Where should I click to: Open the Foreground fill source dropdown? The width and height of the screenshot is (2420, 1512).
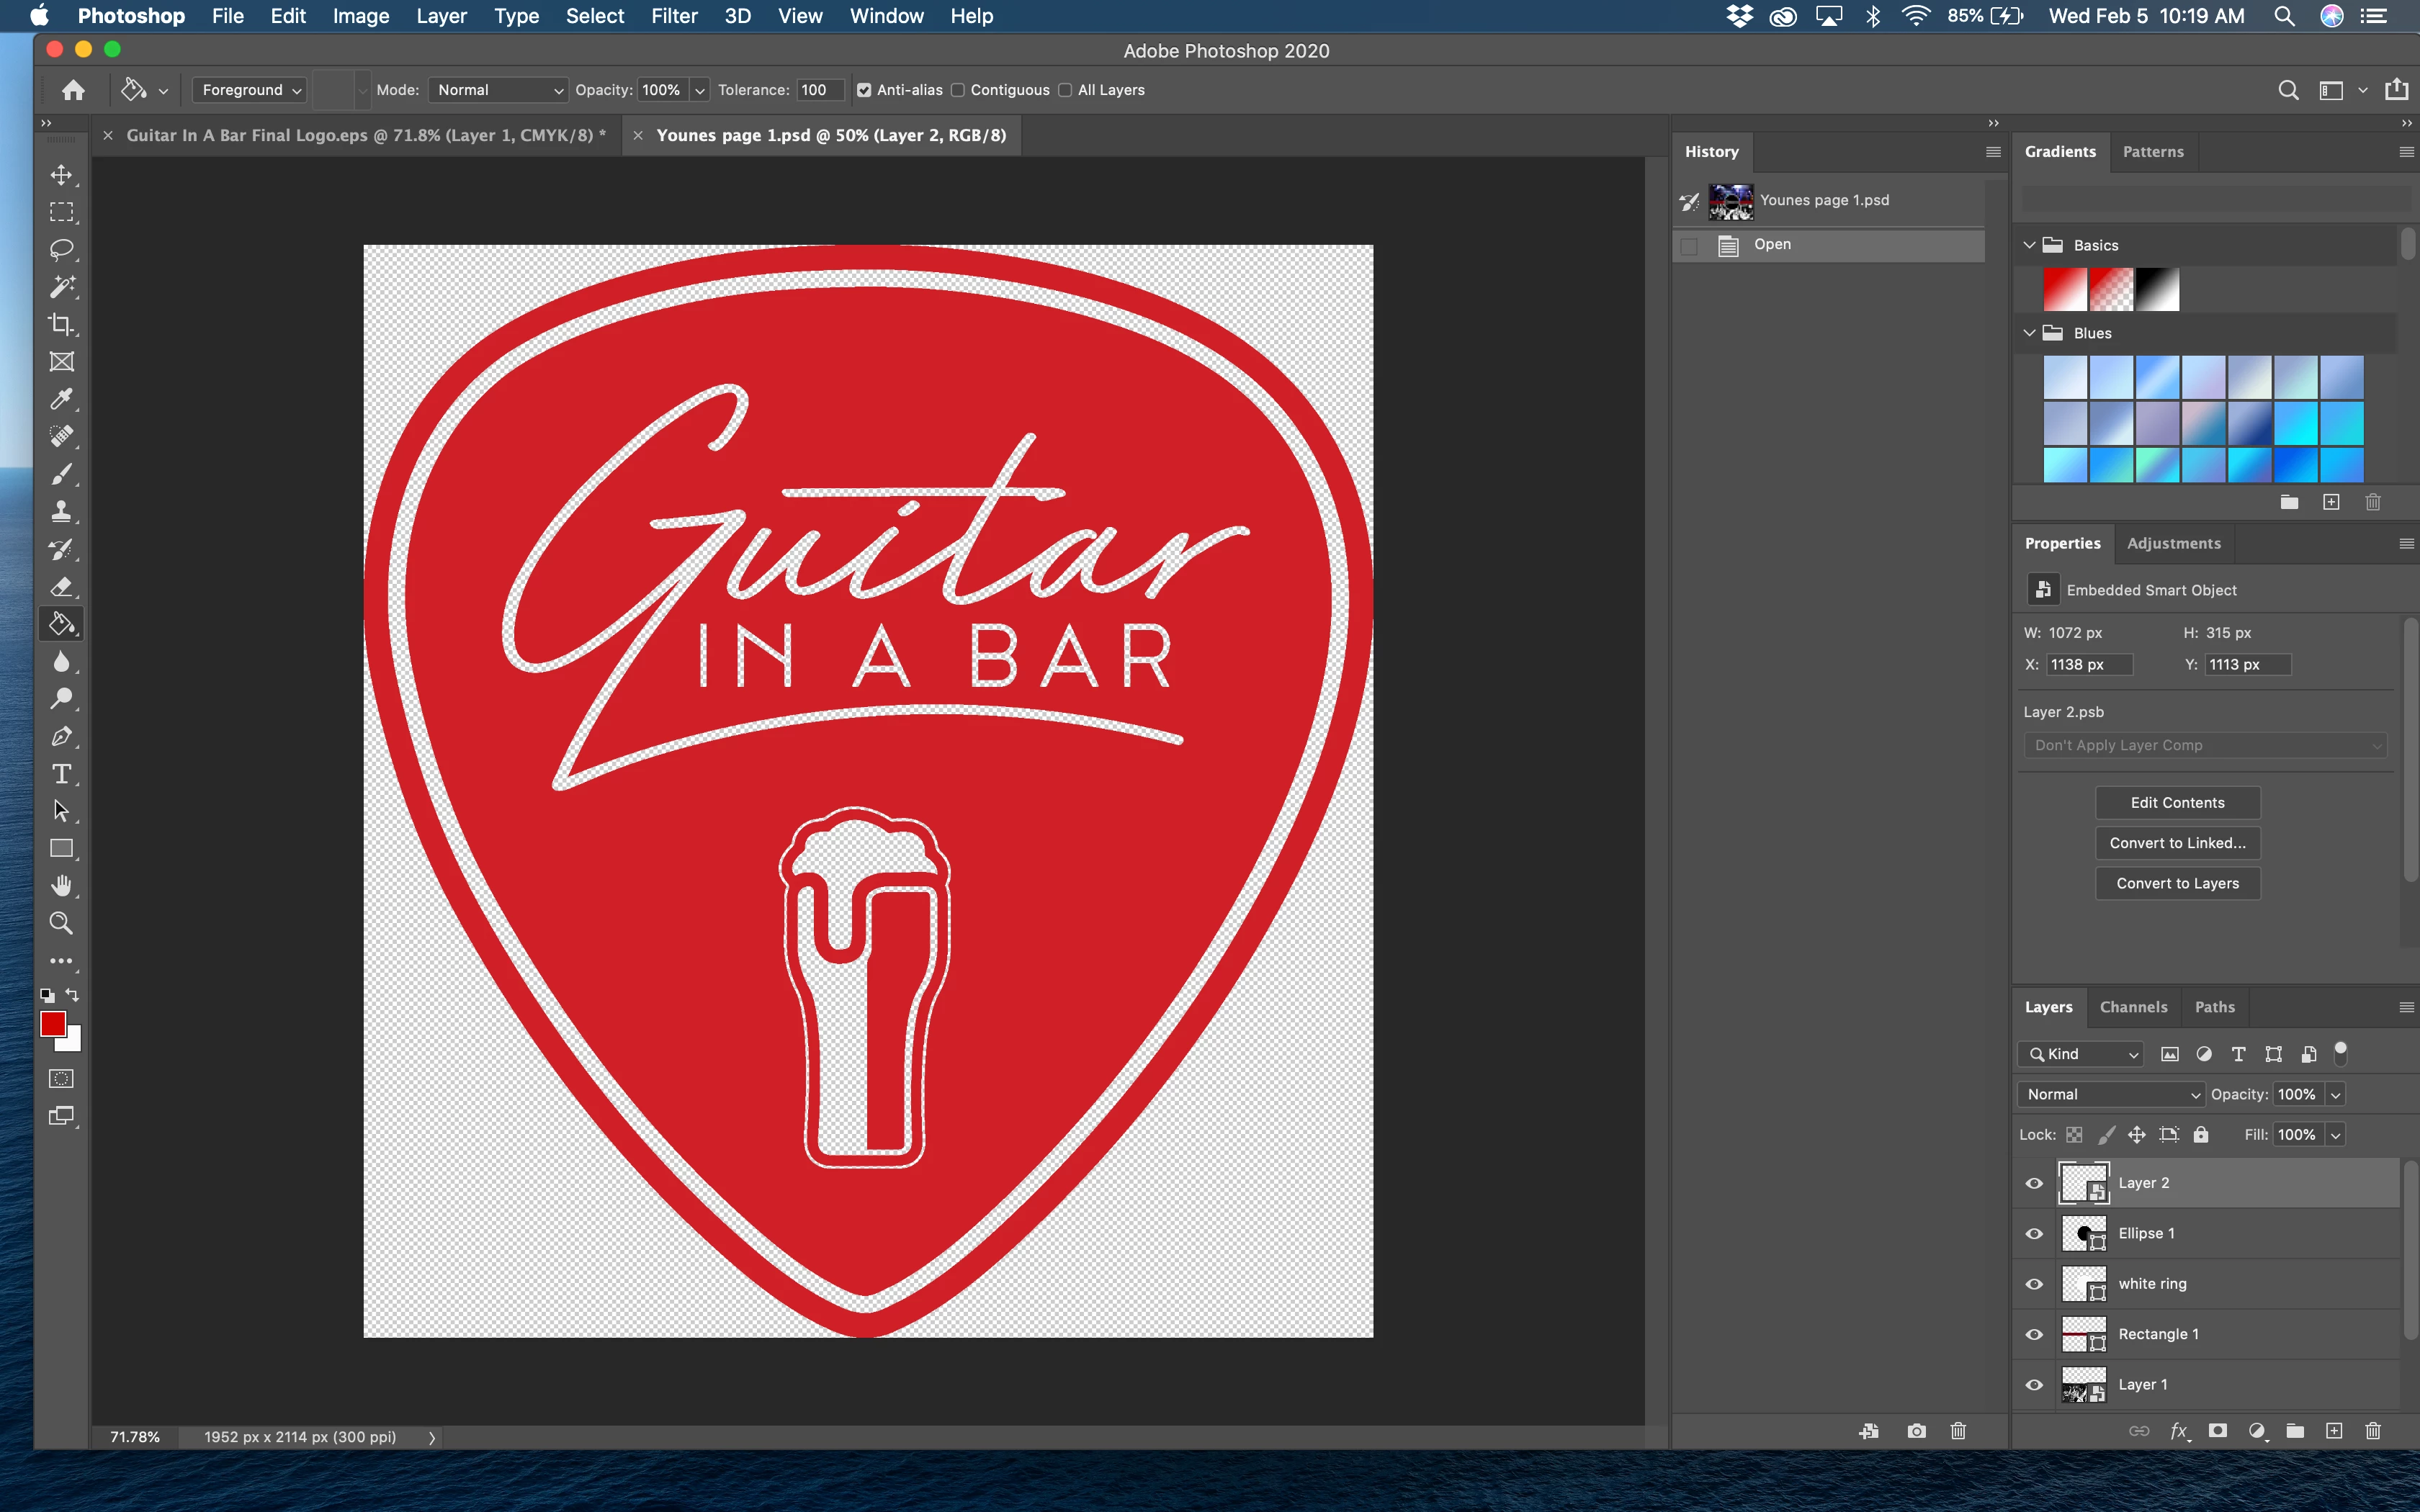pyautogui.click(x=250, y=90)
